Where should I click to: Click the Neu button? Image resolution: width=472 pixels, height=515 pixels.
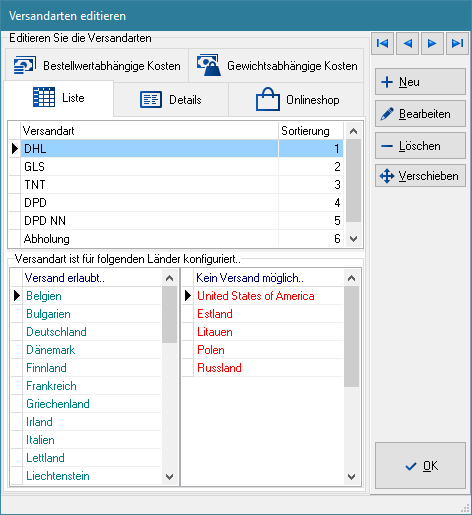pos(420,82)
